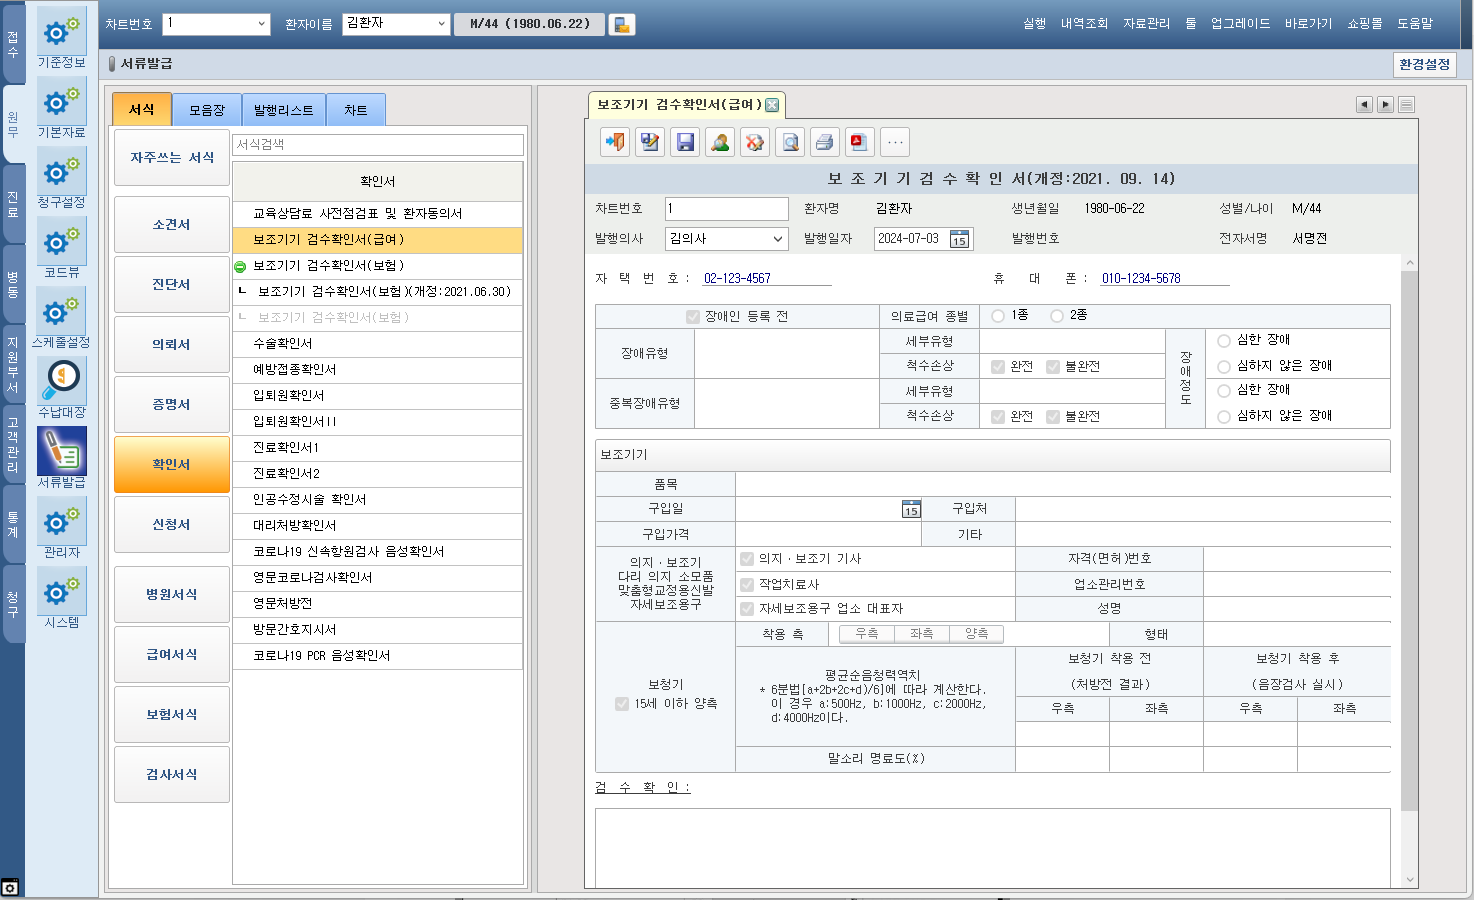Click the save (floppy disk) icon in form toolbar
This screenshot has height=900, width=1474.
pos(685,142)
